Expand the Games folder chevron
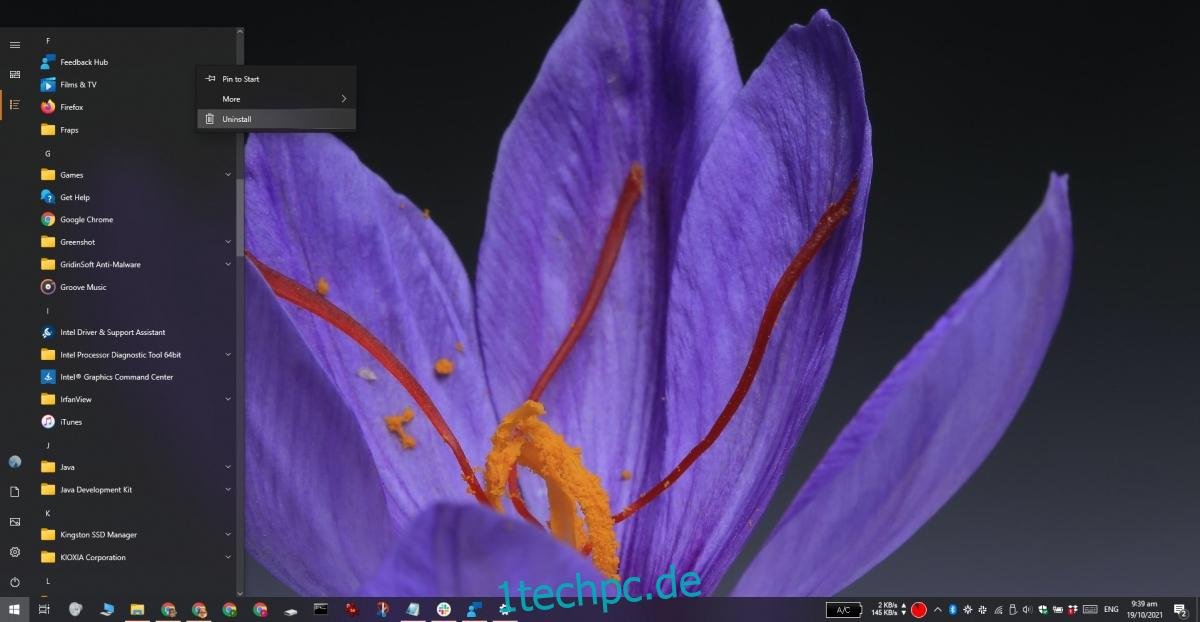Screen dimensions: 1200x622 click(x=228, y=175)
